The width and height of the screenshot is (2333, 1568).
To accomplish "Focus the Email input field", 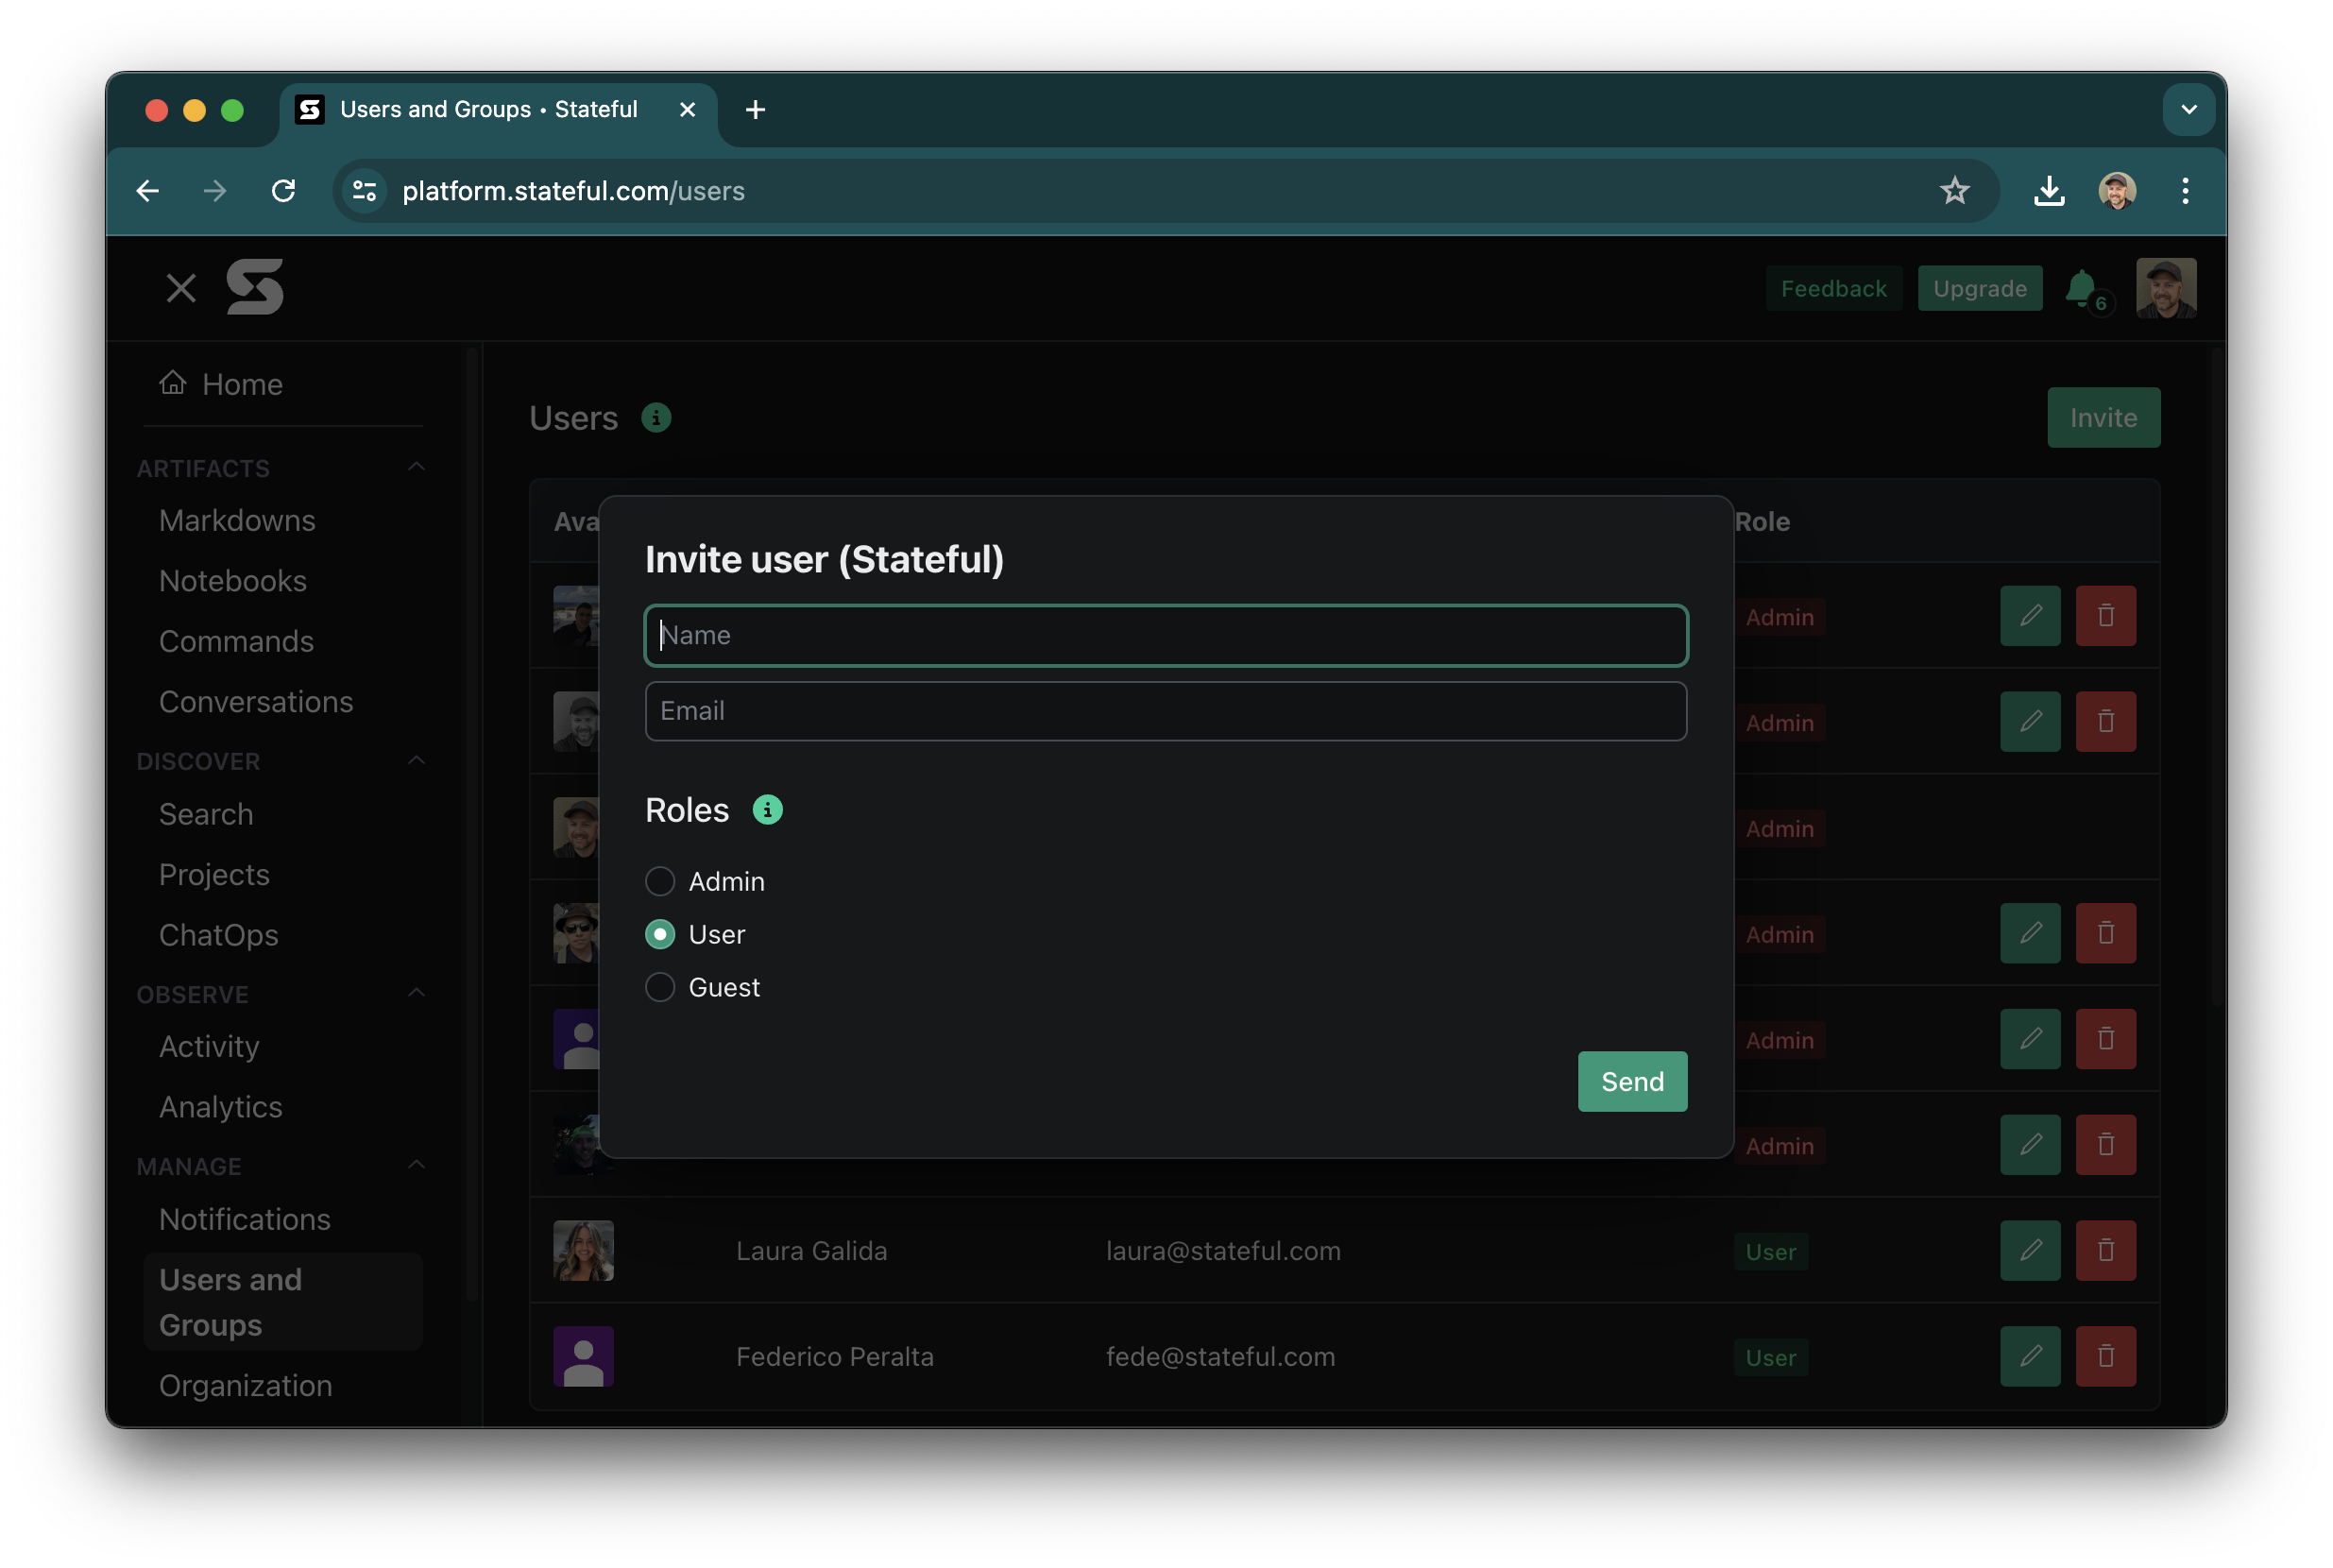I will pos(1166,711).
